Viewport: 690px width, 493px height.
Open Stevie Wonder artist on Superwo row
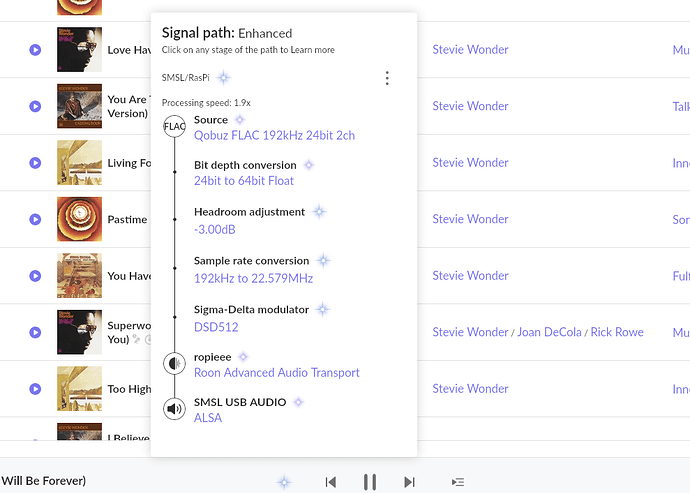pyautogui.click(x=470, y=332)
